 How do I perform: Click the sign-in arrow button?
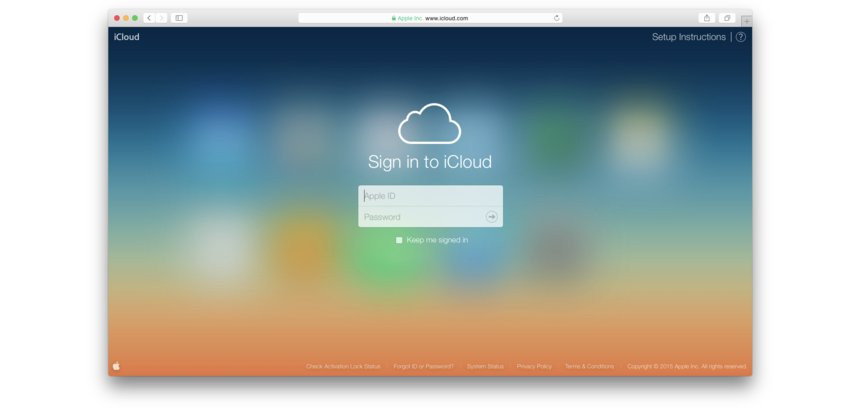pos(491,217)
